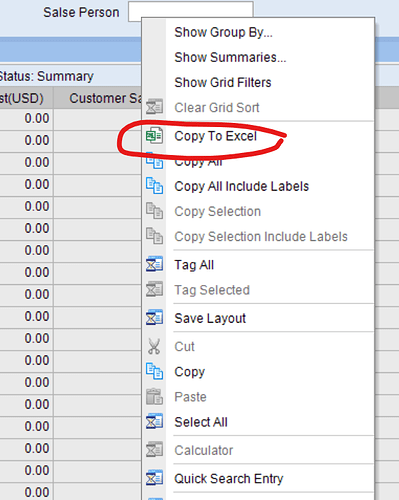Click the Quick Search Entry icon
Screen dimensions: 399x500
pyautogui.click(x=154, y=478)
